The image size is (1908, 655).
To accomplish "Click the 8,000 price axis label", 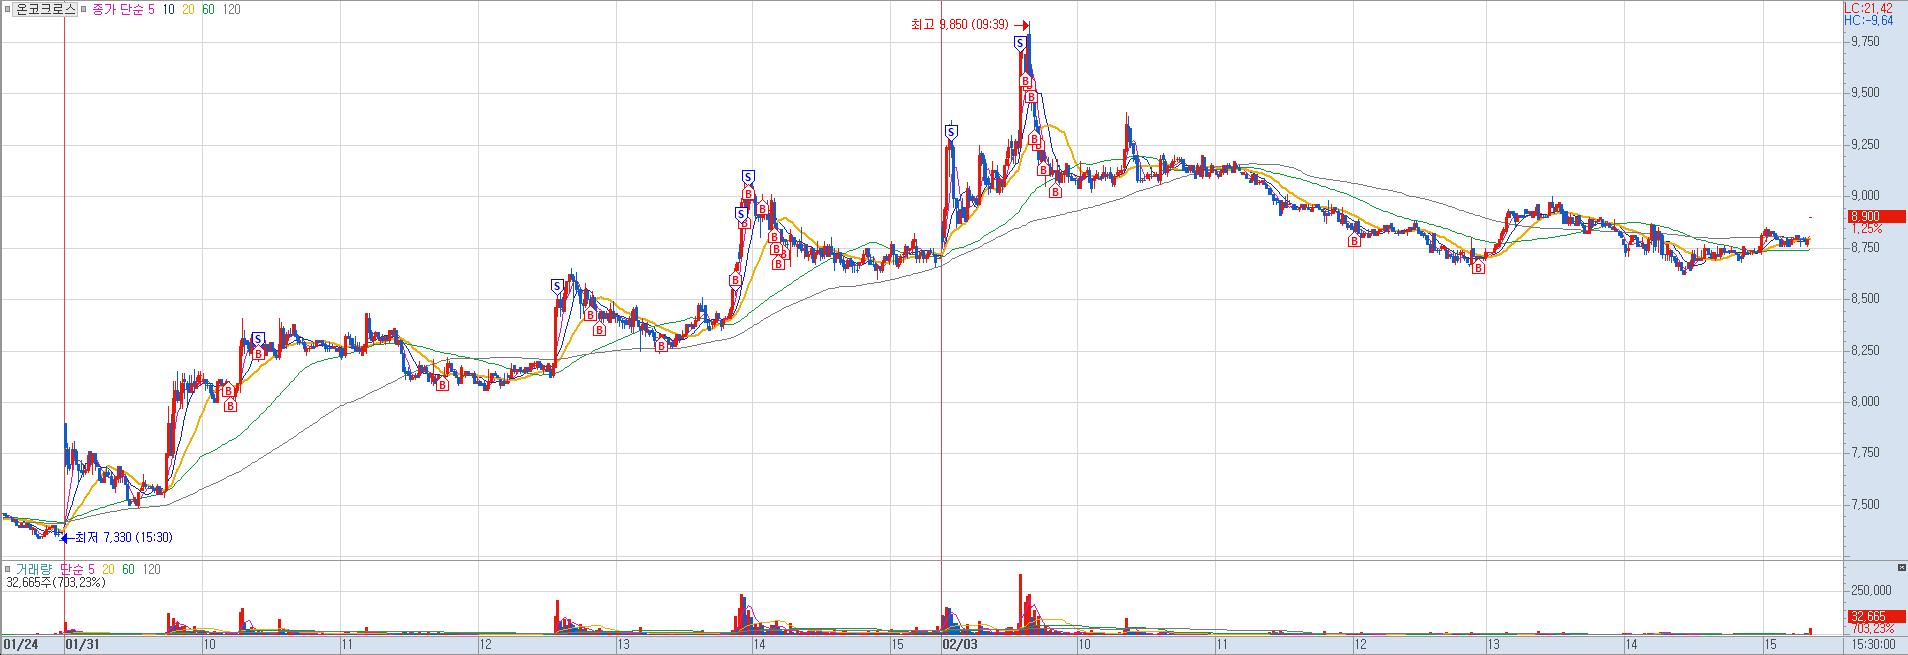I will point(1865,402).
